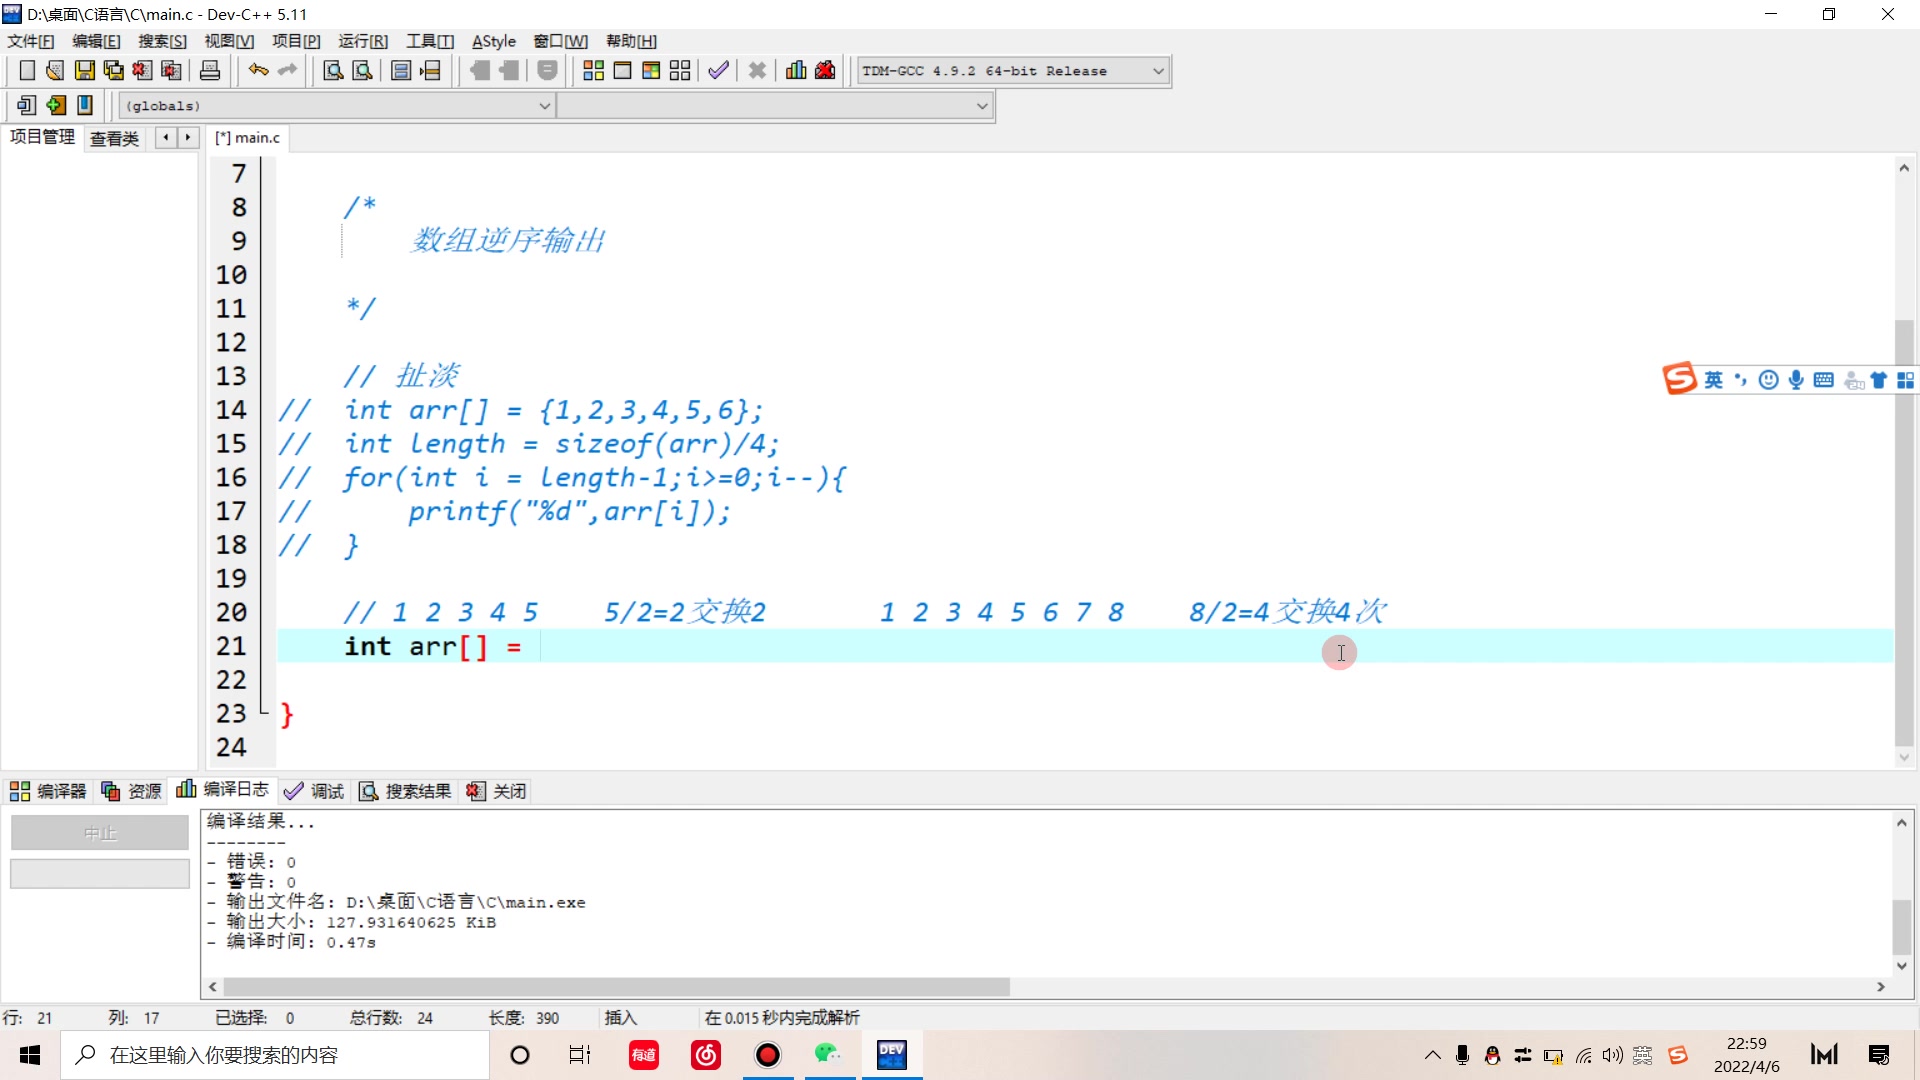Image resolution: width=1920 pixels, height=1080 pixels.
Task: Open WeChat from the taskbar
Action: pyautogui.click(x=828, y=1055)
